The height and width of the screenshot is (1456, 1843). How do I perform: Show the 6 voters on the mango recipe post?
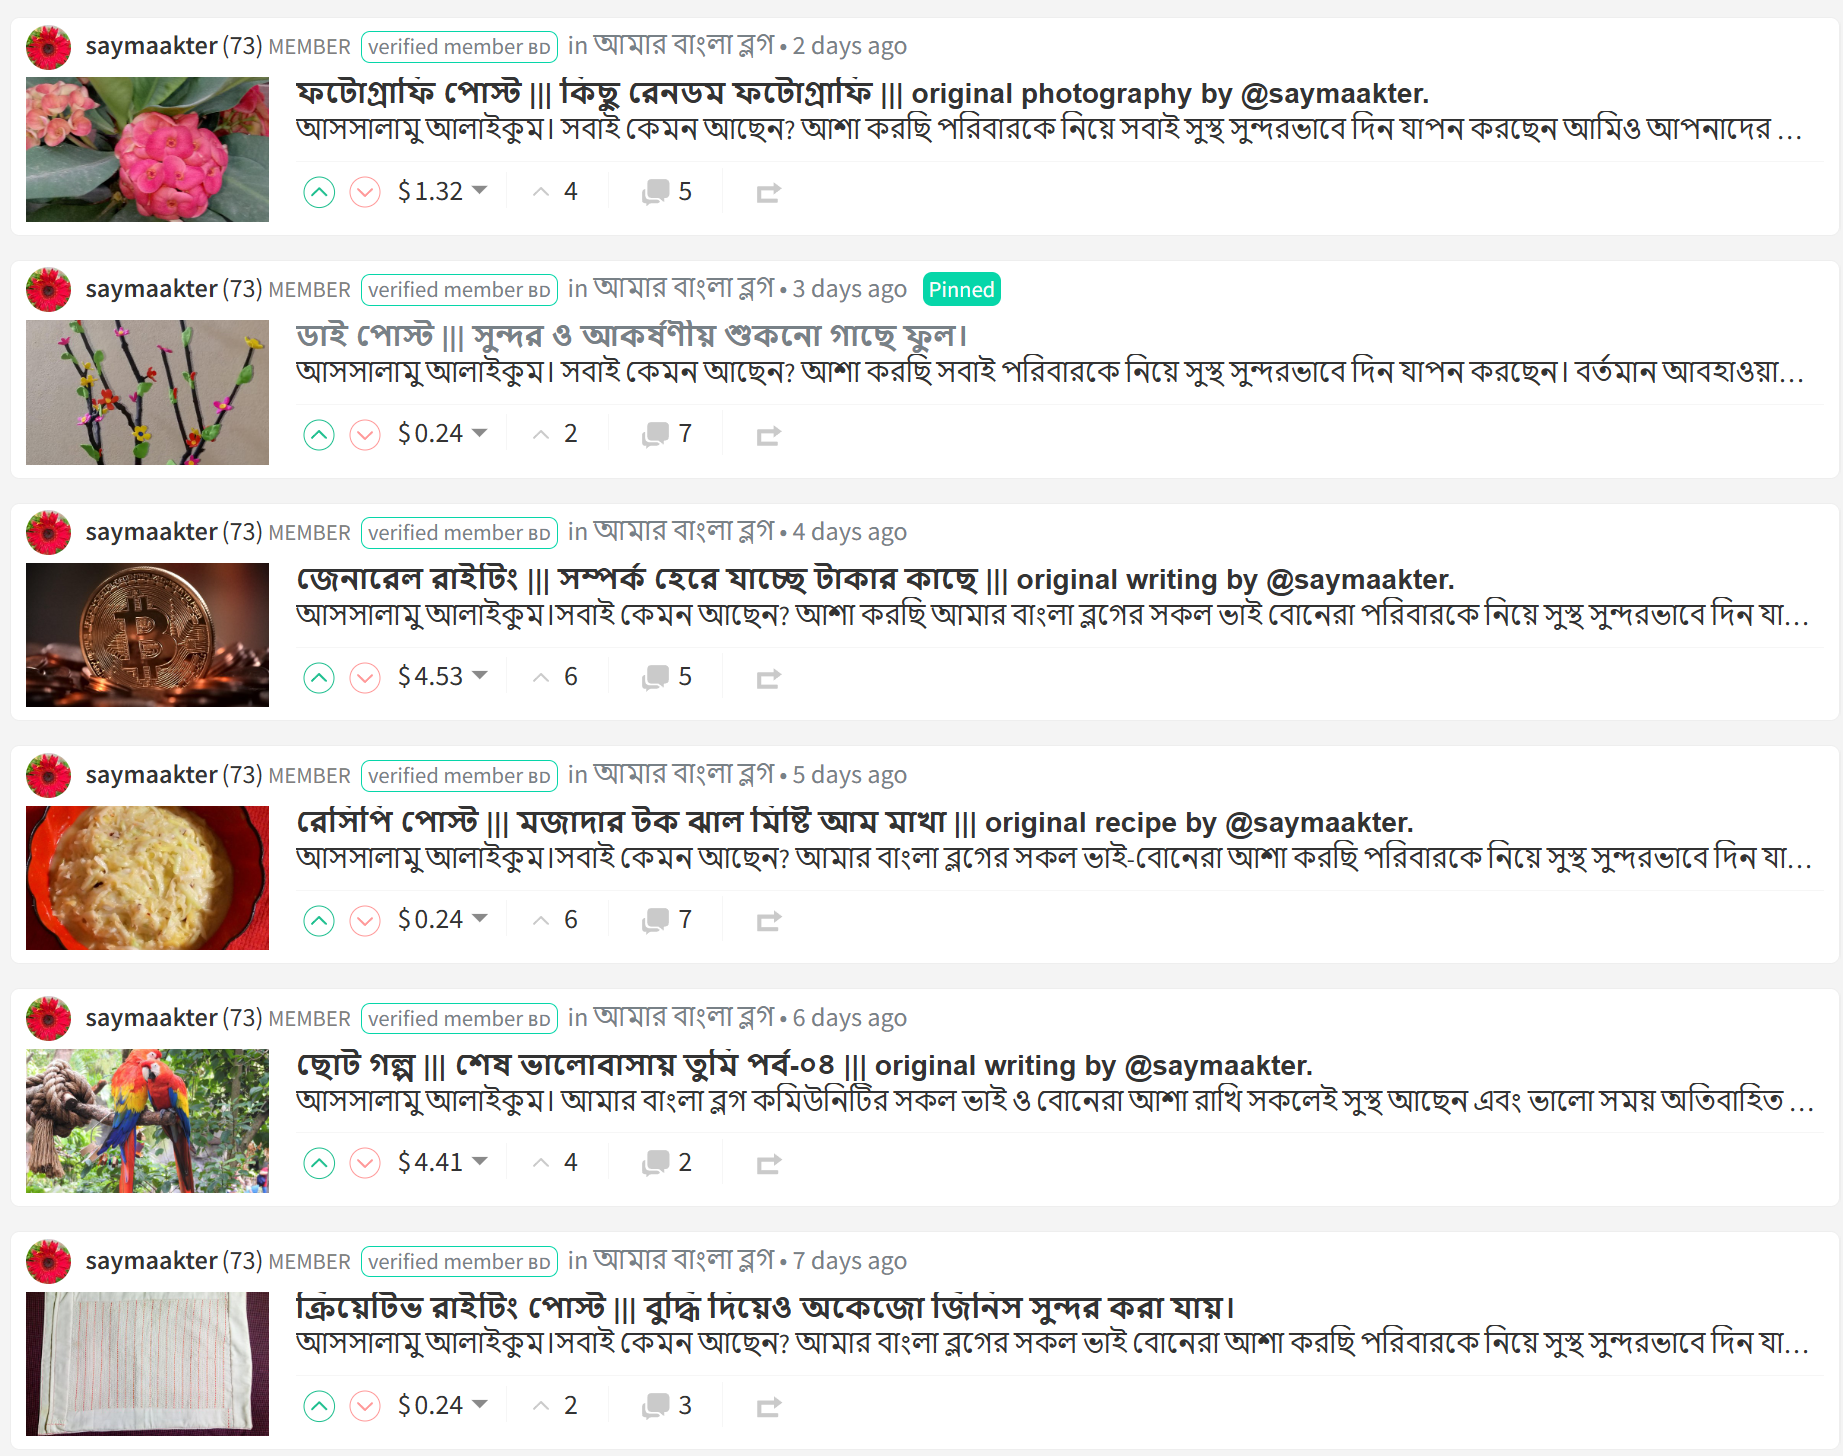[555, 920]
